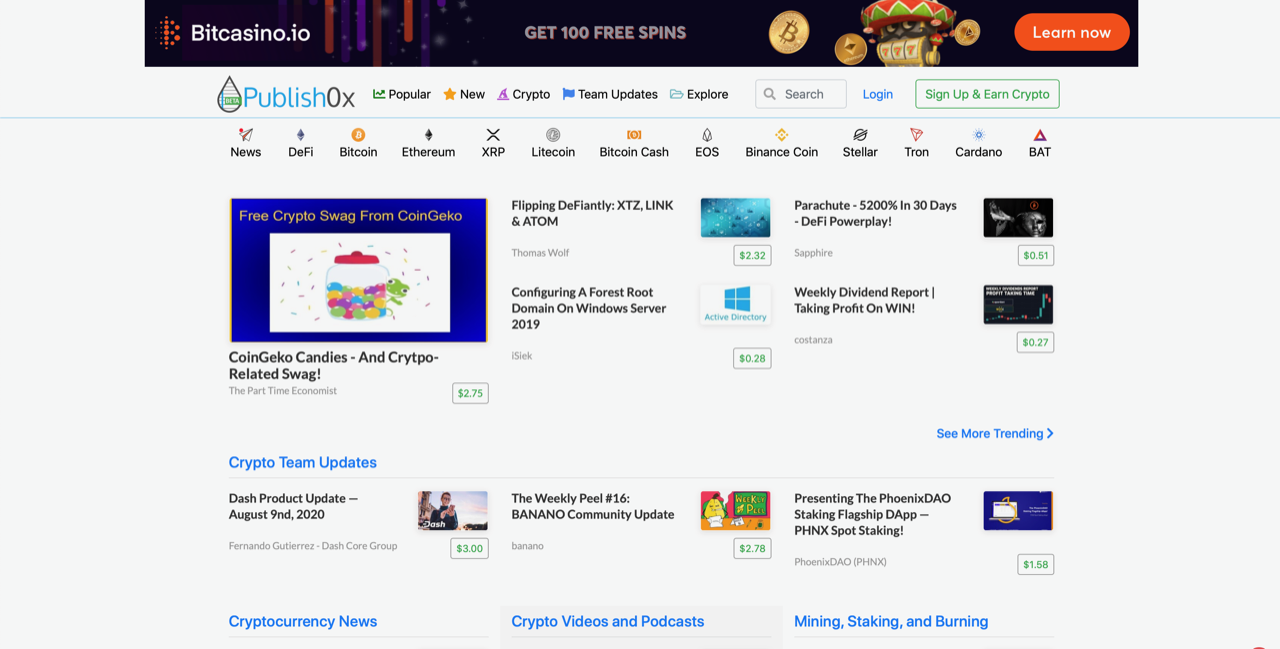Open Fernando Gutierrez - Dash Core Group profile
The width and height of the screenshot is (1280, 649).
[313, 546]
